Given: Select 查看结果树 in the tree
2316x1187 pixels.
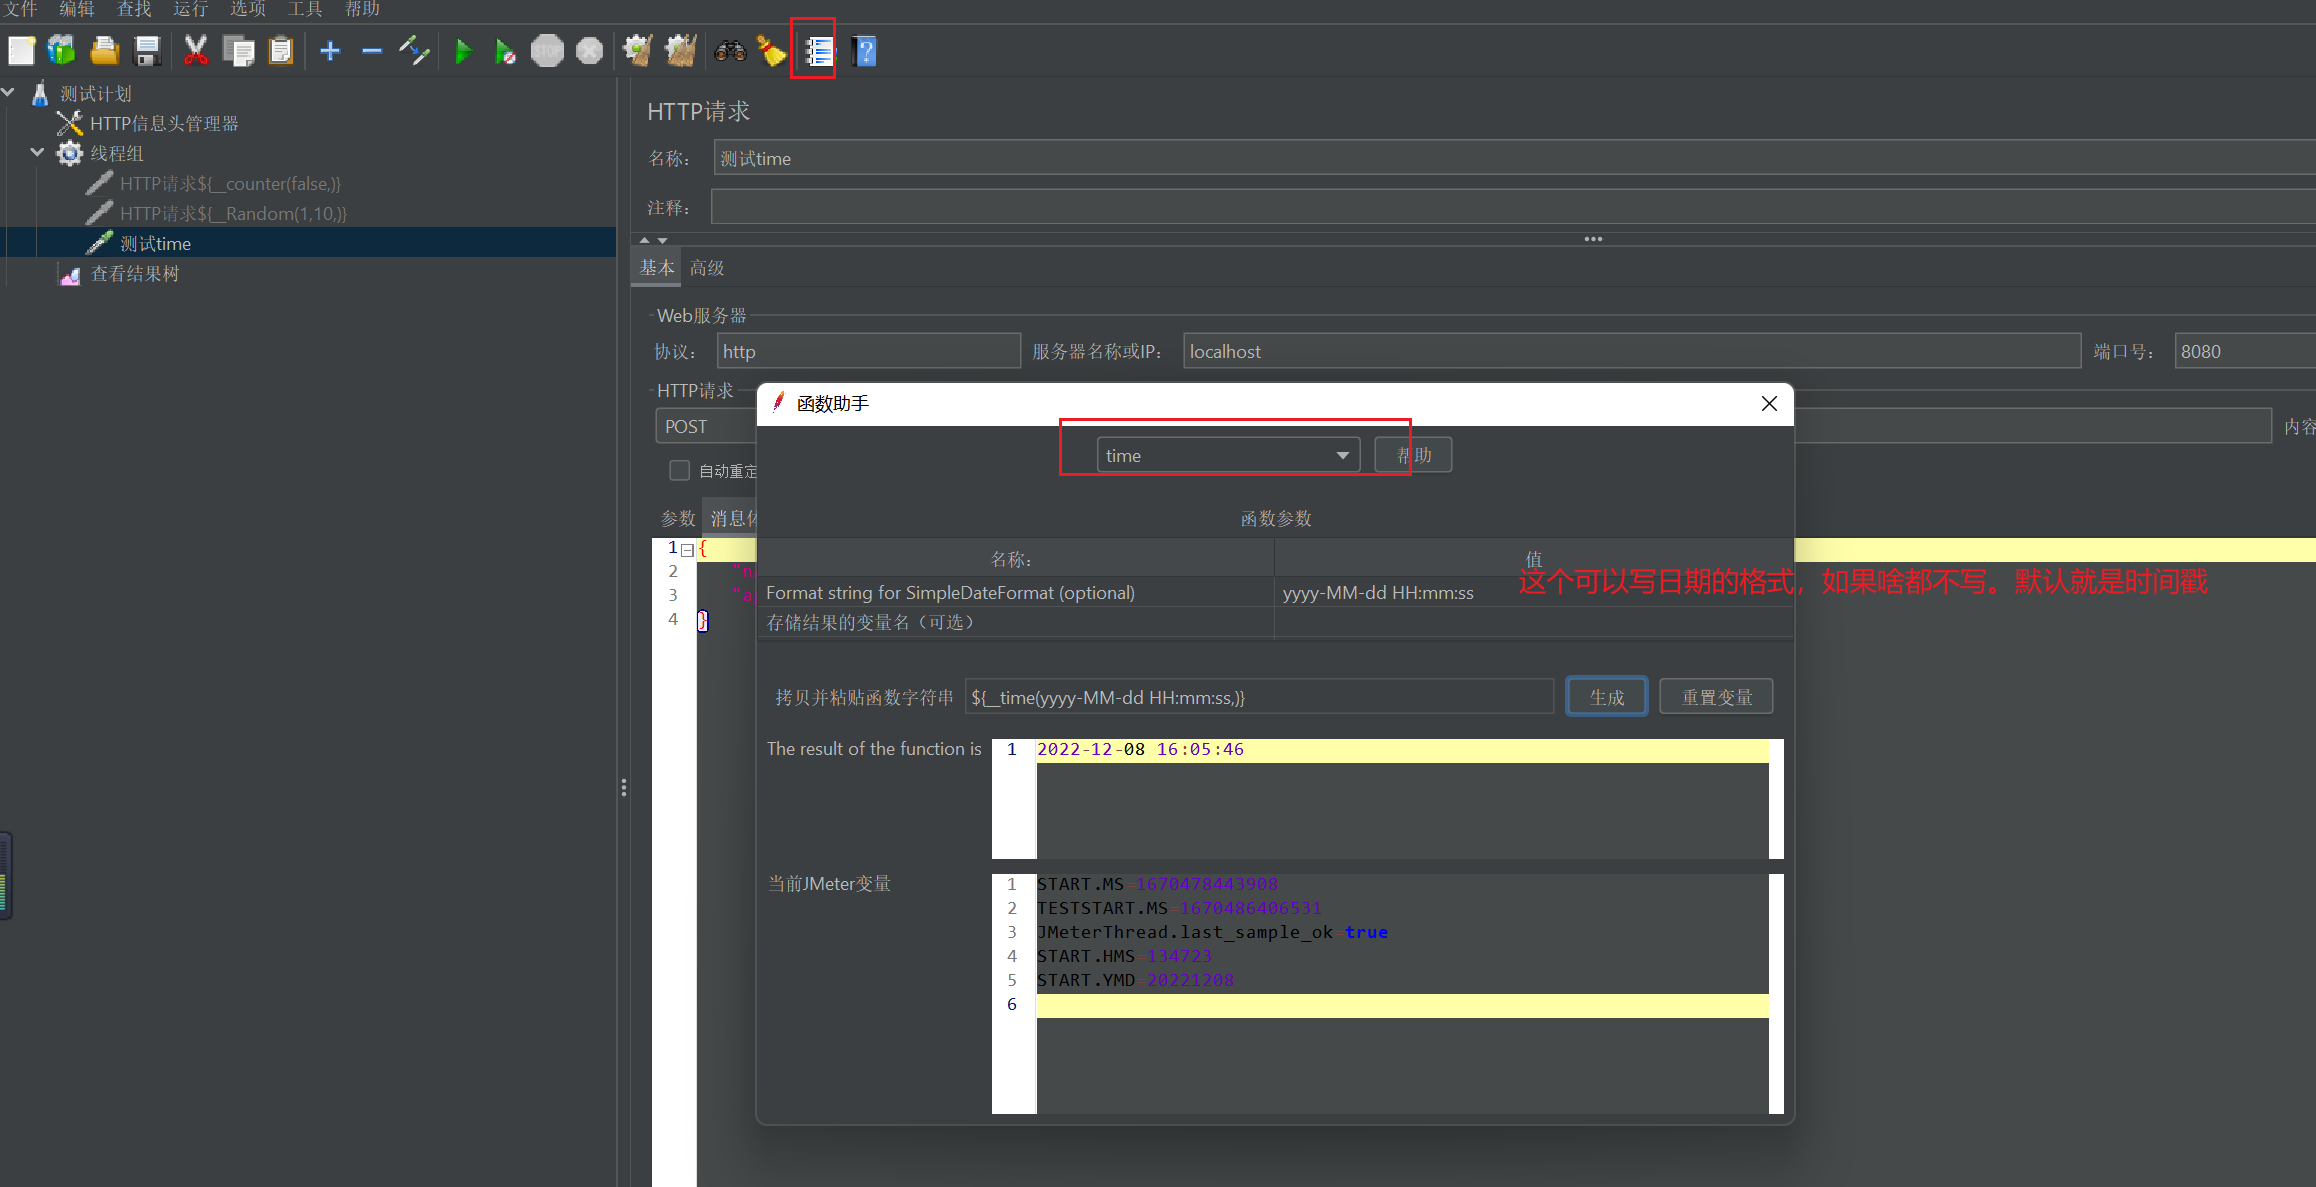Looking at the screenshot, I should pos(135,274).
